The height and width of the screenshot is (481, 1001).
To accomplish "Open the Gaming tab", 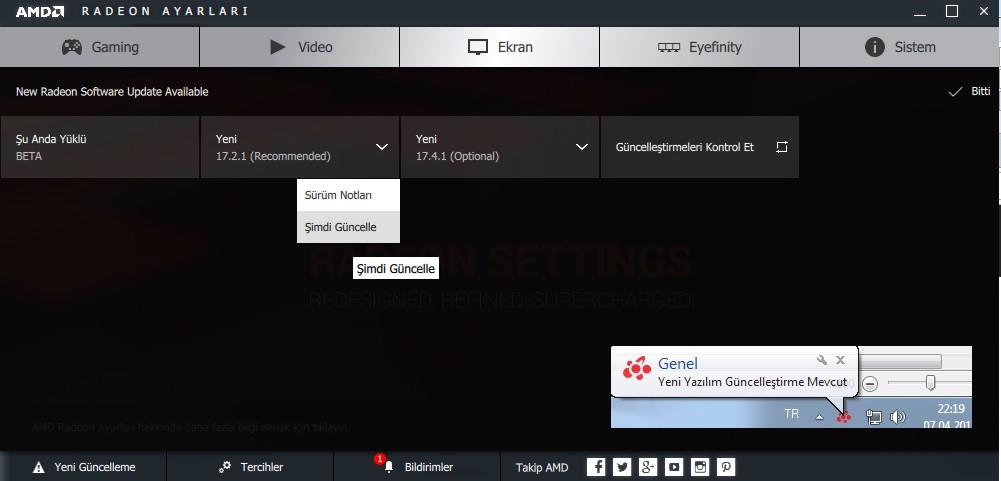I will (x=100, y=47).
